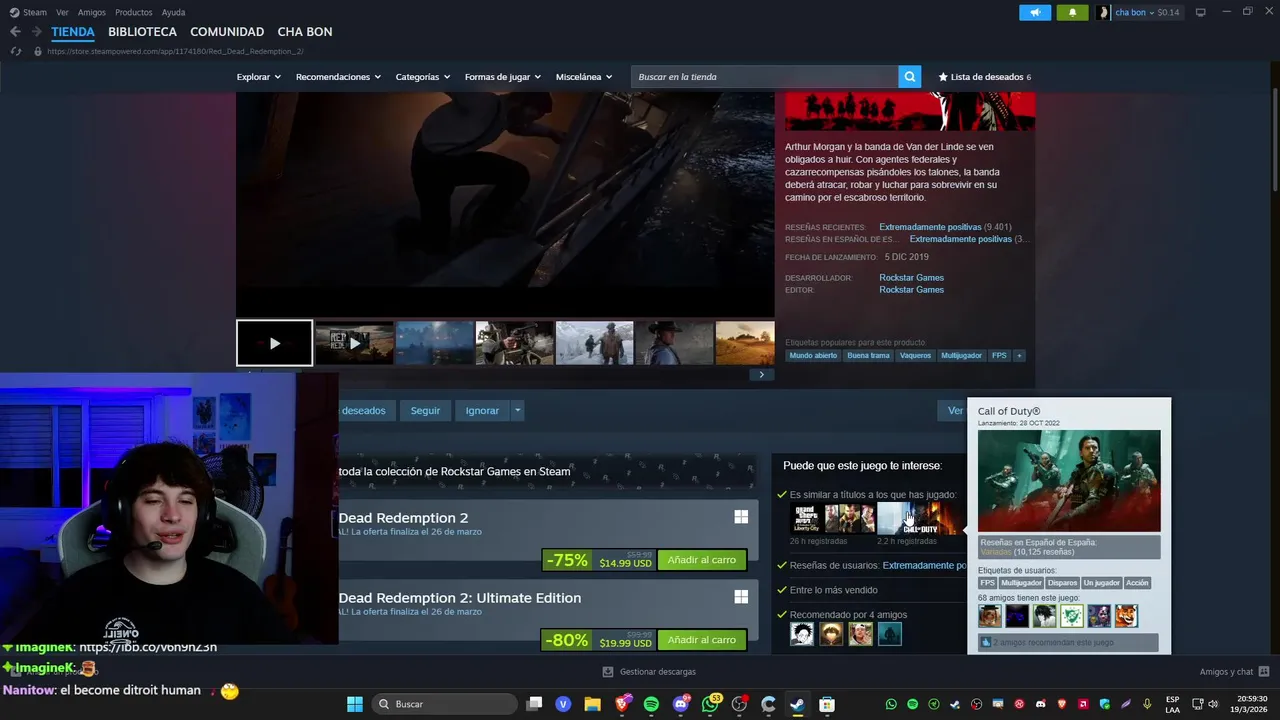Add Red Dead Redemption 2 to cart
1280x720 pixels.
pyautogui.click(x=701, y=560)
